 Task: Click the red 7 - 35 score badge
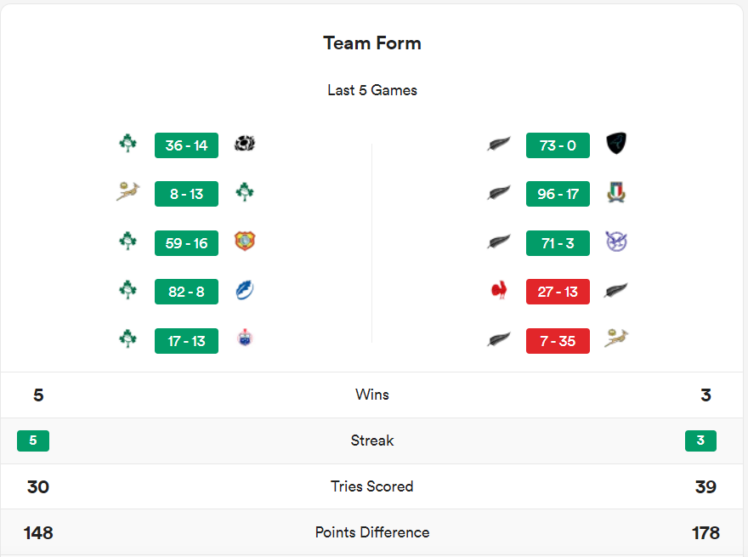click(558, 340)
